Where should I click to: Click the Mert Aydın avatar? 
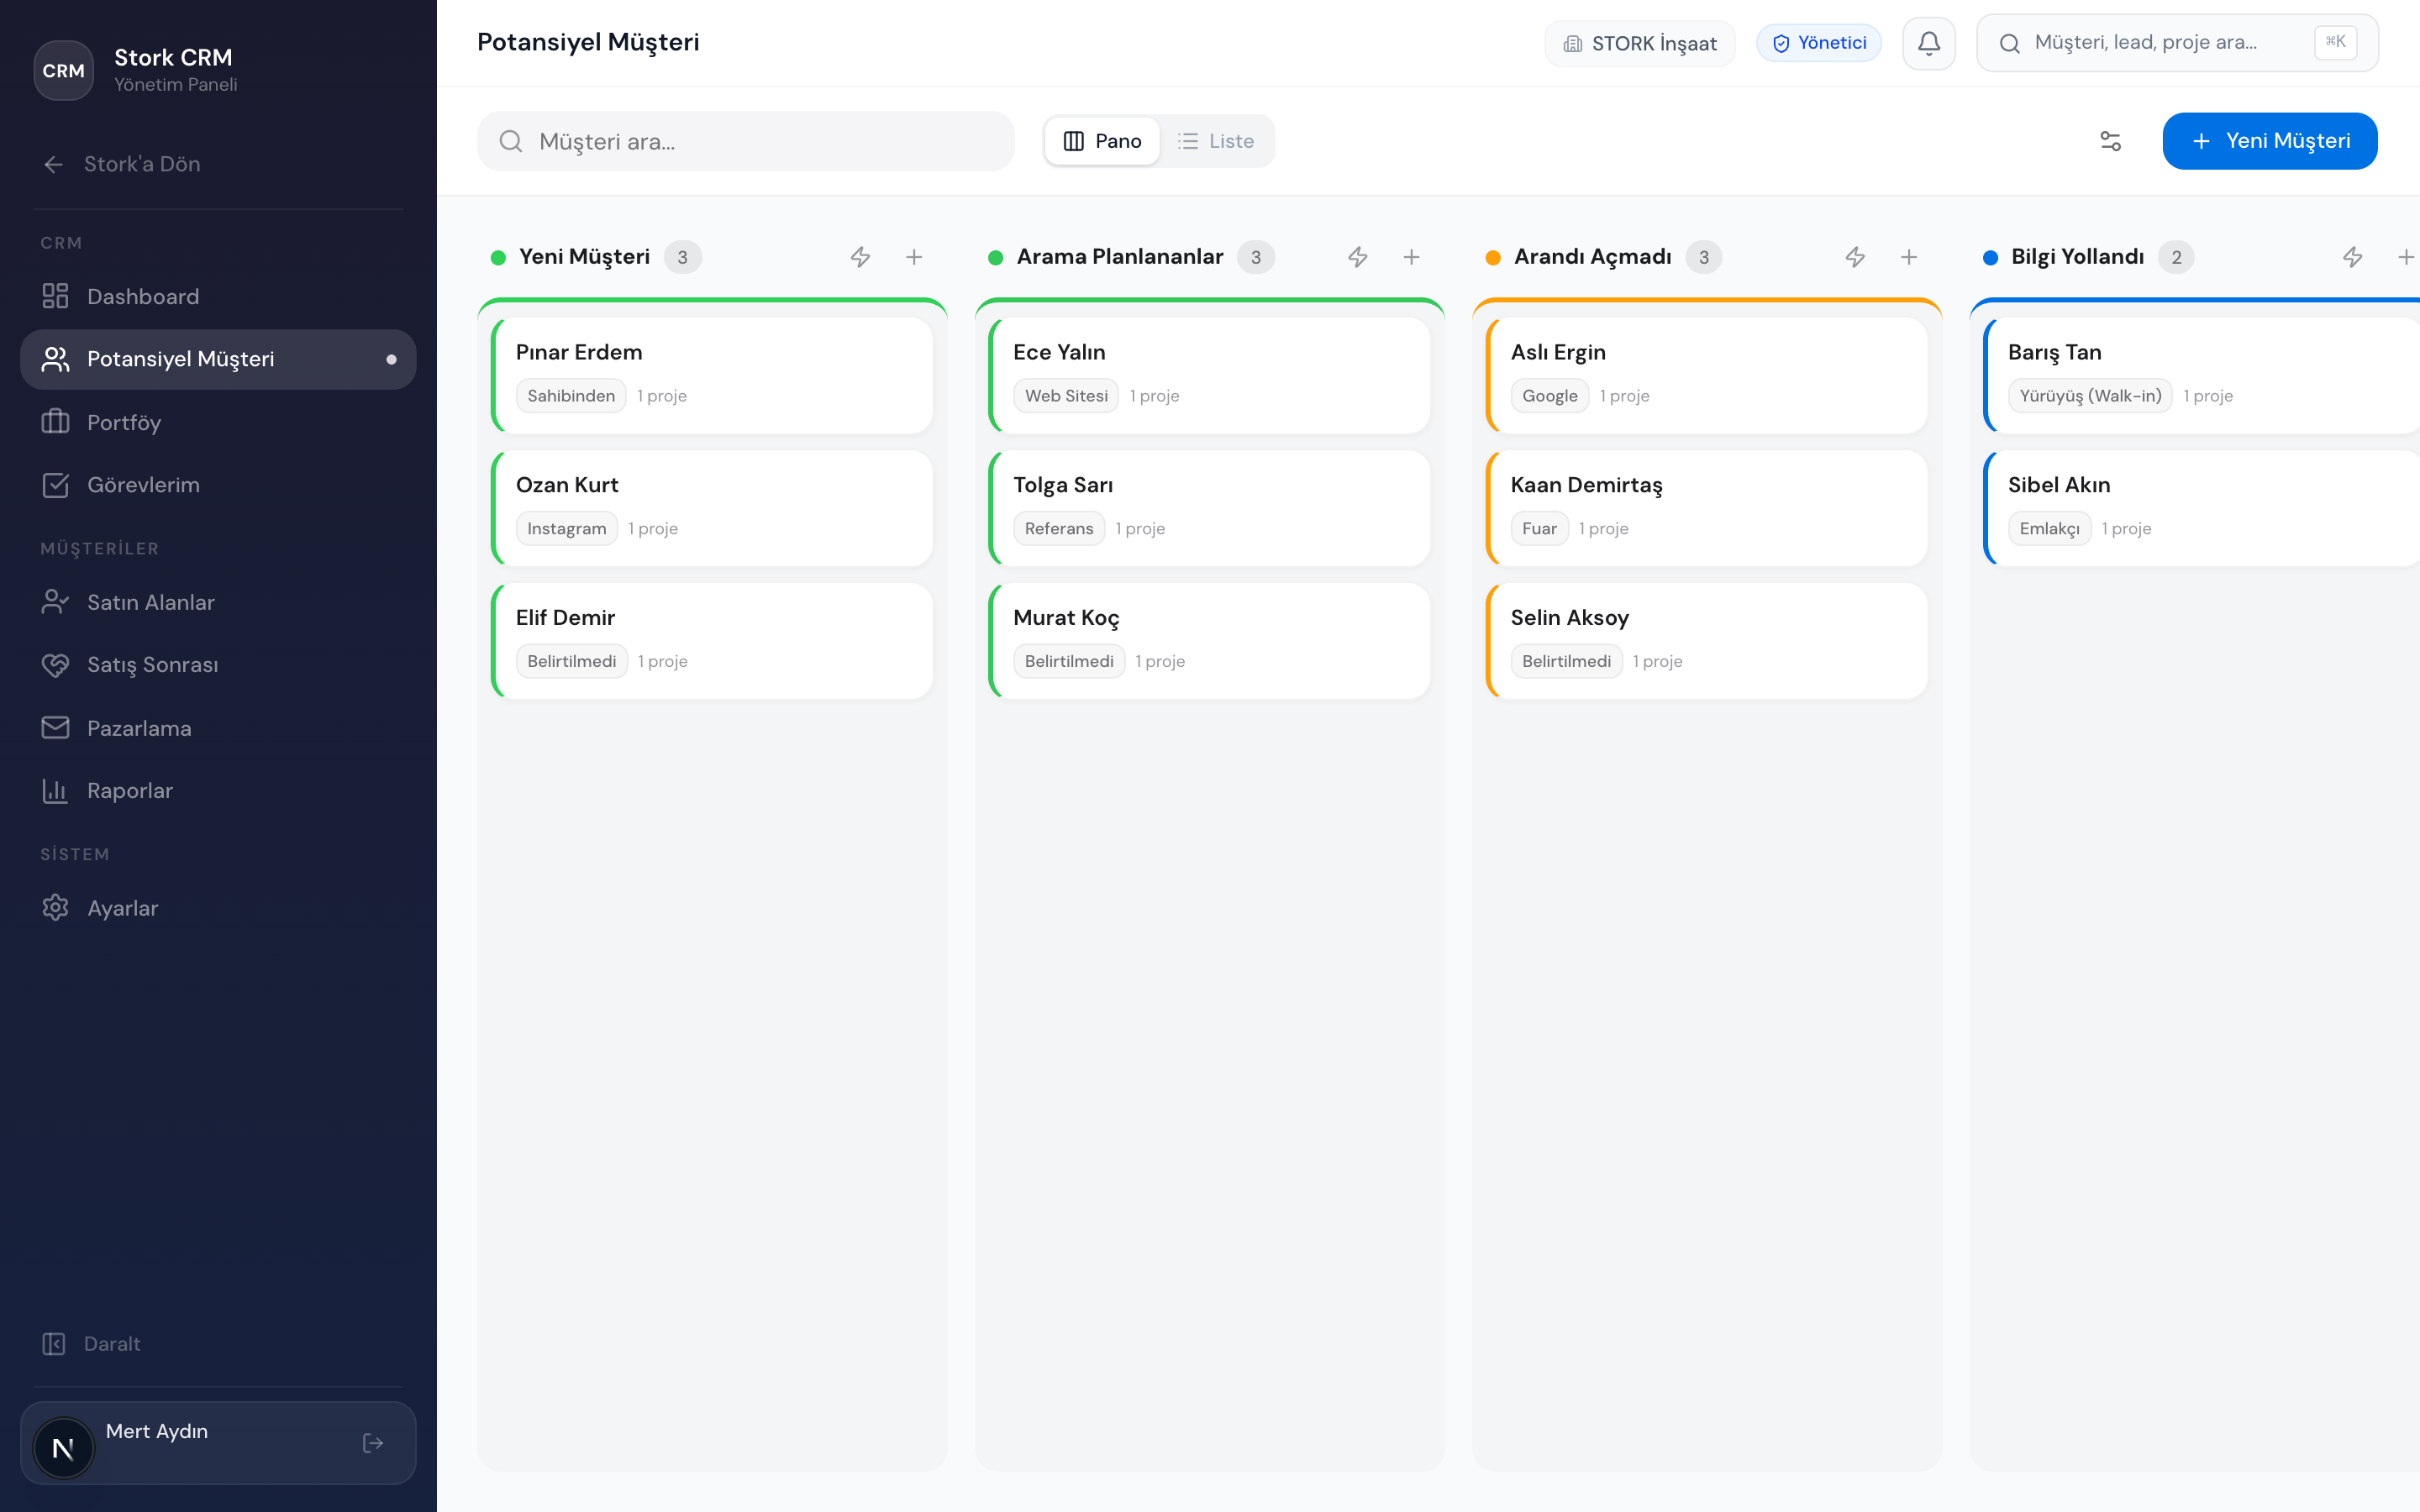(64, 1448)
